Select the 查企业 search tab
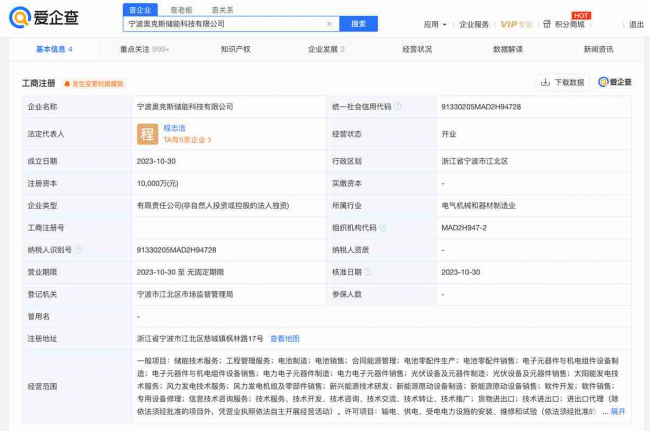The height and width of the screenshot is (431, 650). pos(140,10)
